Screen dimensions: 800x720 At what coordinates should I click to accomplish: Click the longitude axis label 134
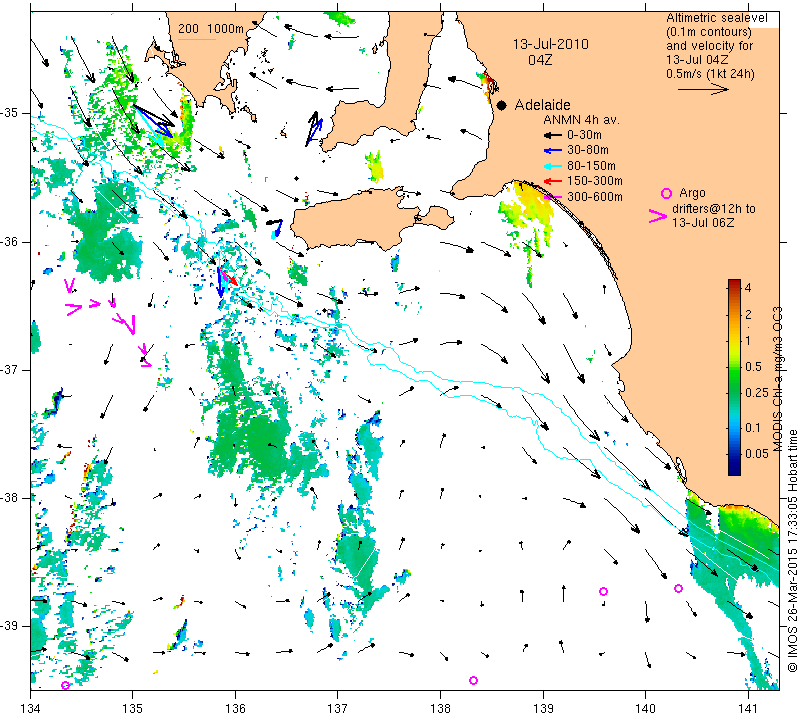coord(31,708)
